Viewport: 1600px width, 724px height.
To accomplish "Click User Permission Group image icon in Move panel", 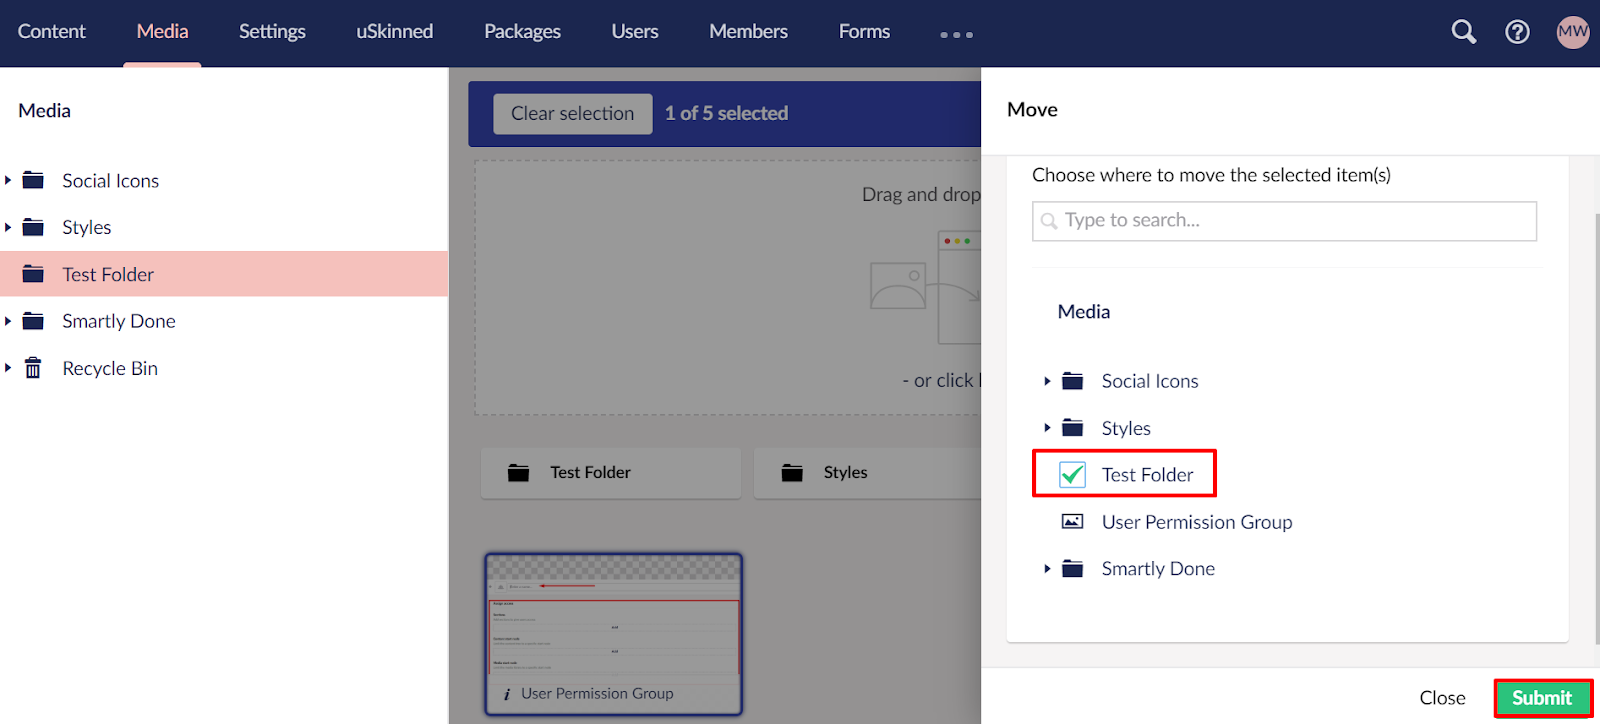I will pos(1072,522).
